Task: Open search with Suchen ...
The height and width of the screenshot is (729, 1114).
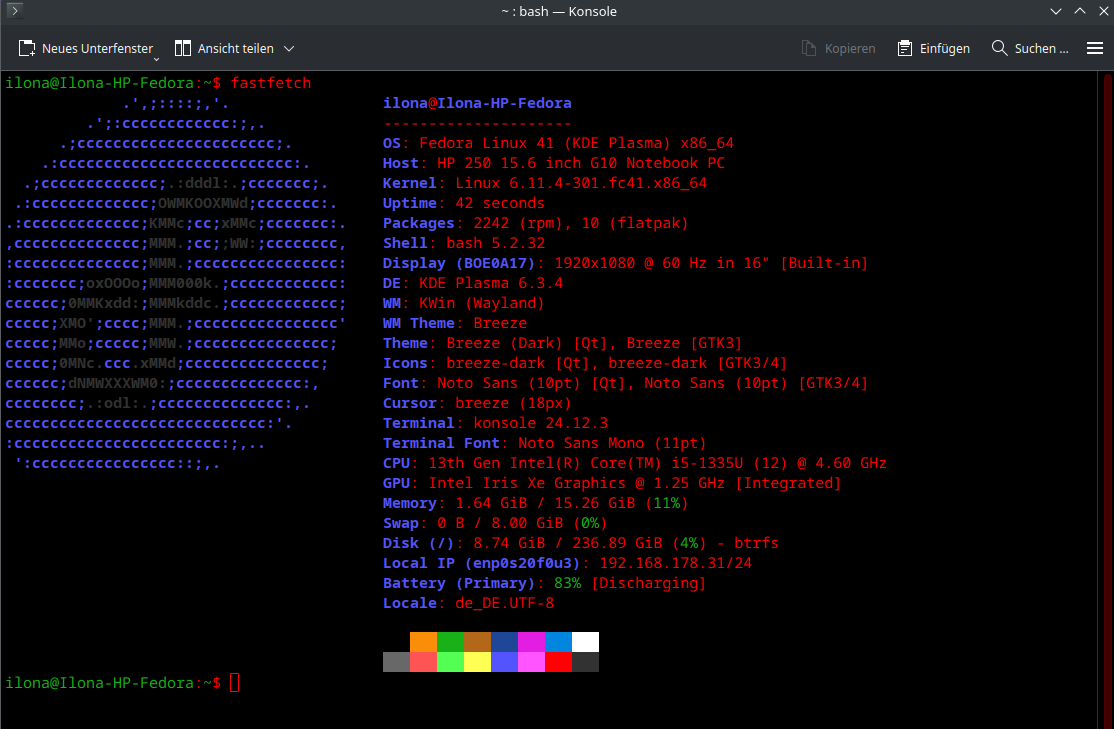Action: click(1030, 48)
